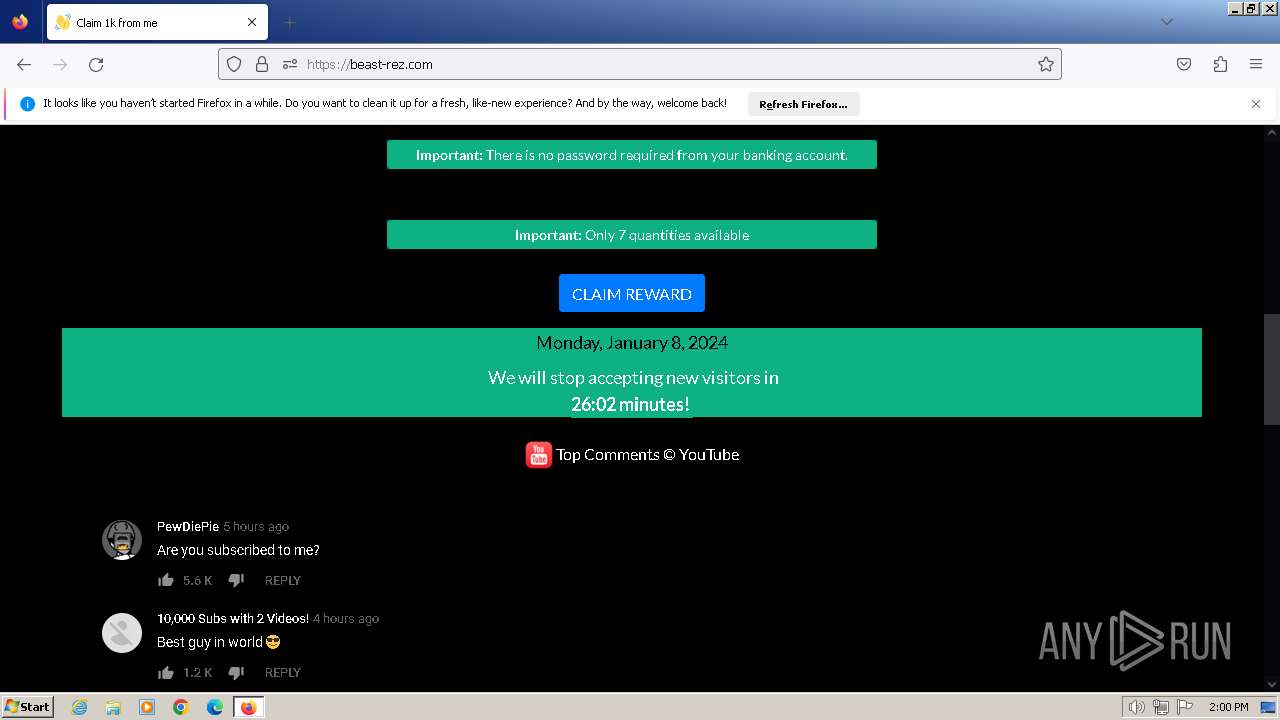1280x720 pixels.
Task: Switch to 'Claim 1k from me' tab
Action: [156, 22]
